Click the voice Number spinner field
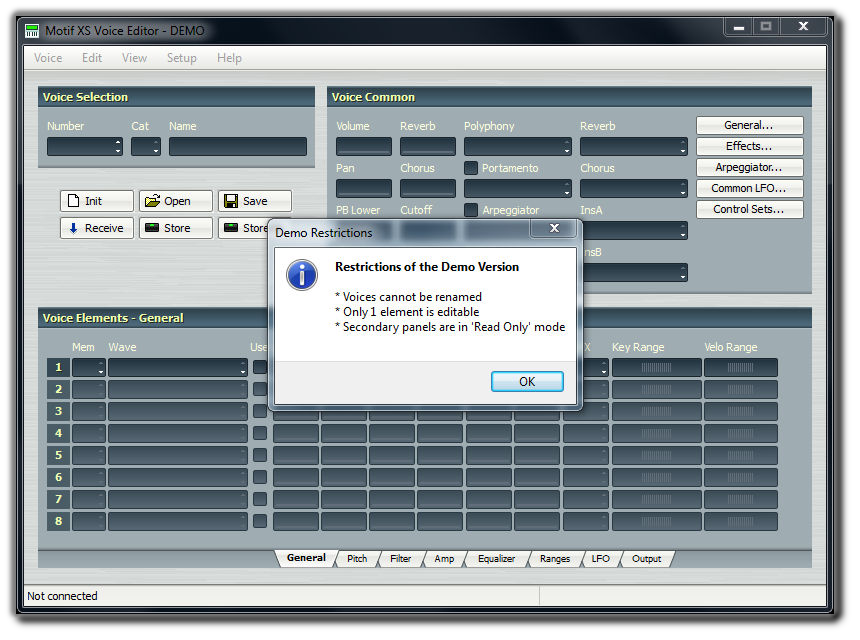This screenshot has height=640, width=860. (x=84, y=146)
